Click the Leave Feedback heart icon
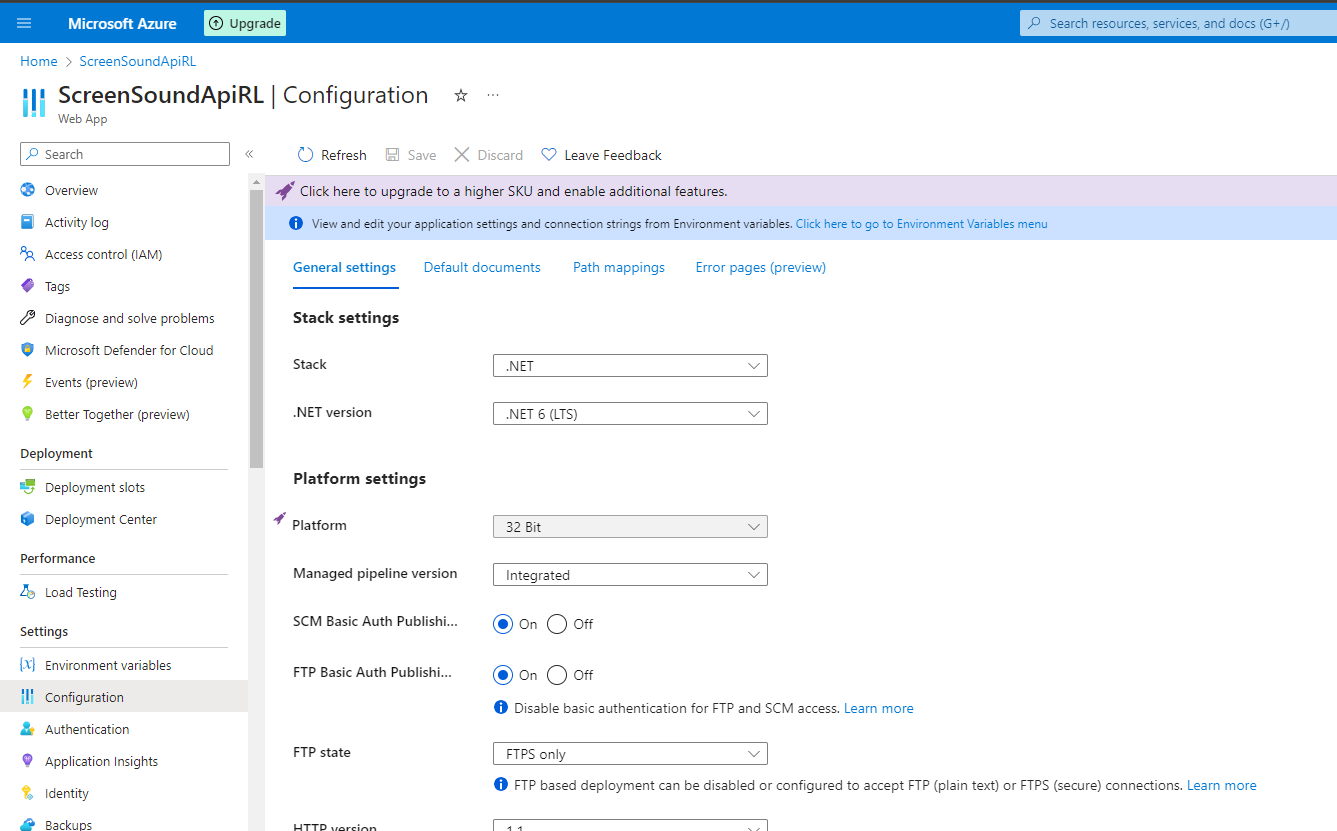This screenshot has width=1337, height=831. coord(549,155)
